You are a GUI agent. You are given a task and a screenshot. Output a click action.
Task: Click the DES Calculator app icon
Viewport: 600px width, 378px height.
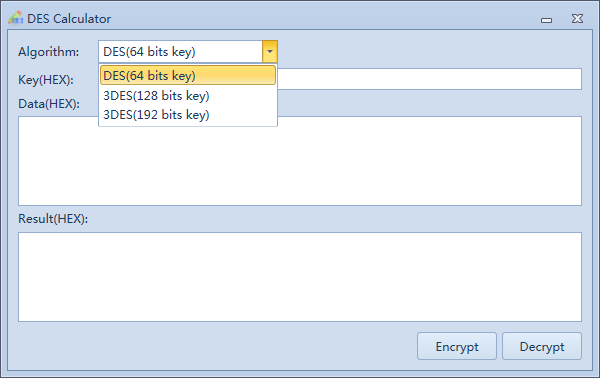[15, 18]
